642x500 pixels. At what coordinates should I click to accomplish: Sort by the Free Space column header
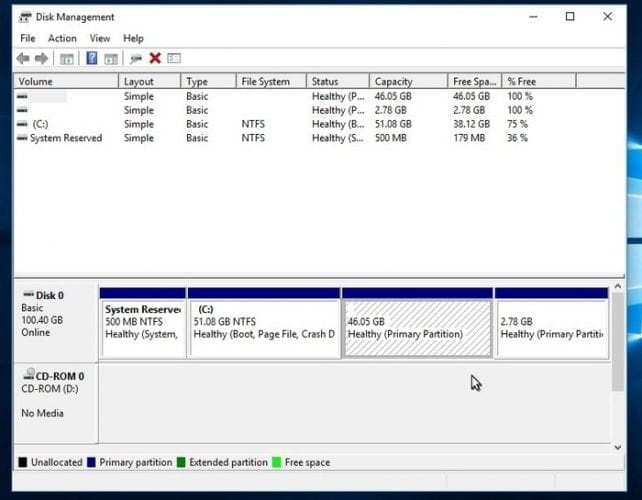pos(475,81)
